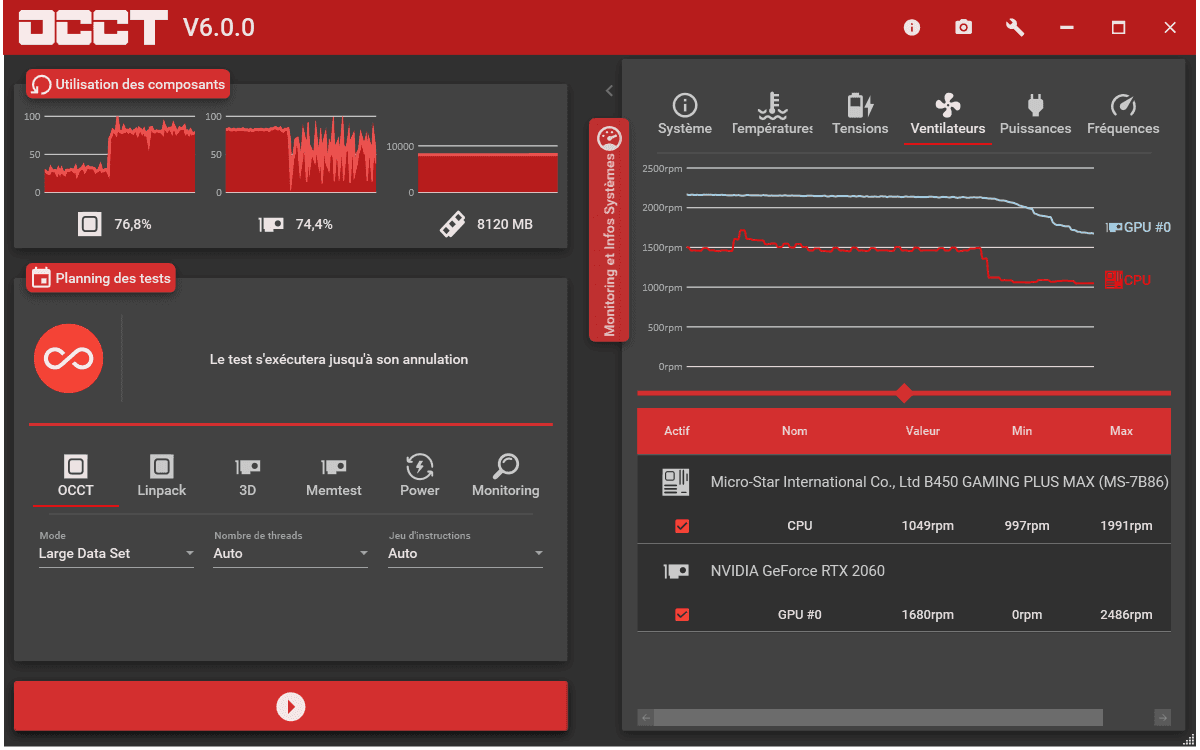Collapse the monitoring panel with the chevron
Viewport: 1200px width, 750px height.
coord(609,91)
